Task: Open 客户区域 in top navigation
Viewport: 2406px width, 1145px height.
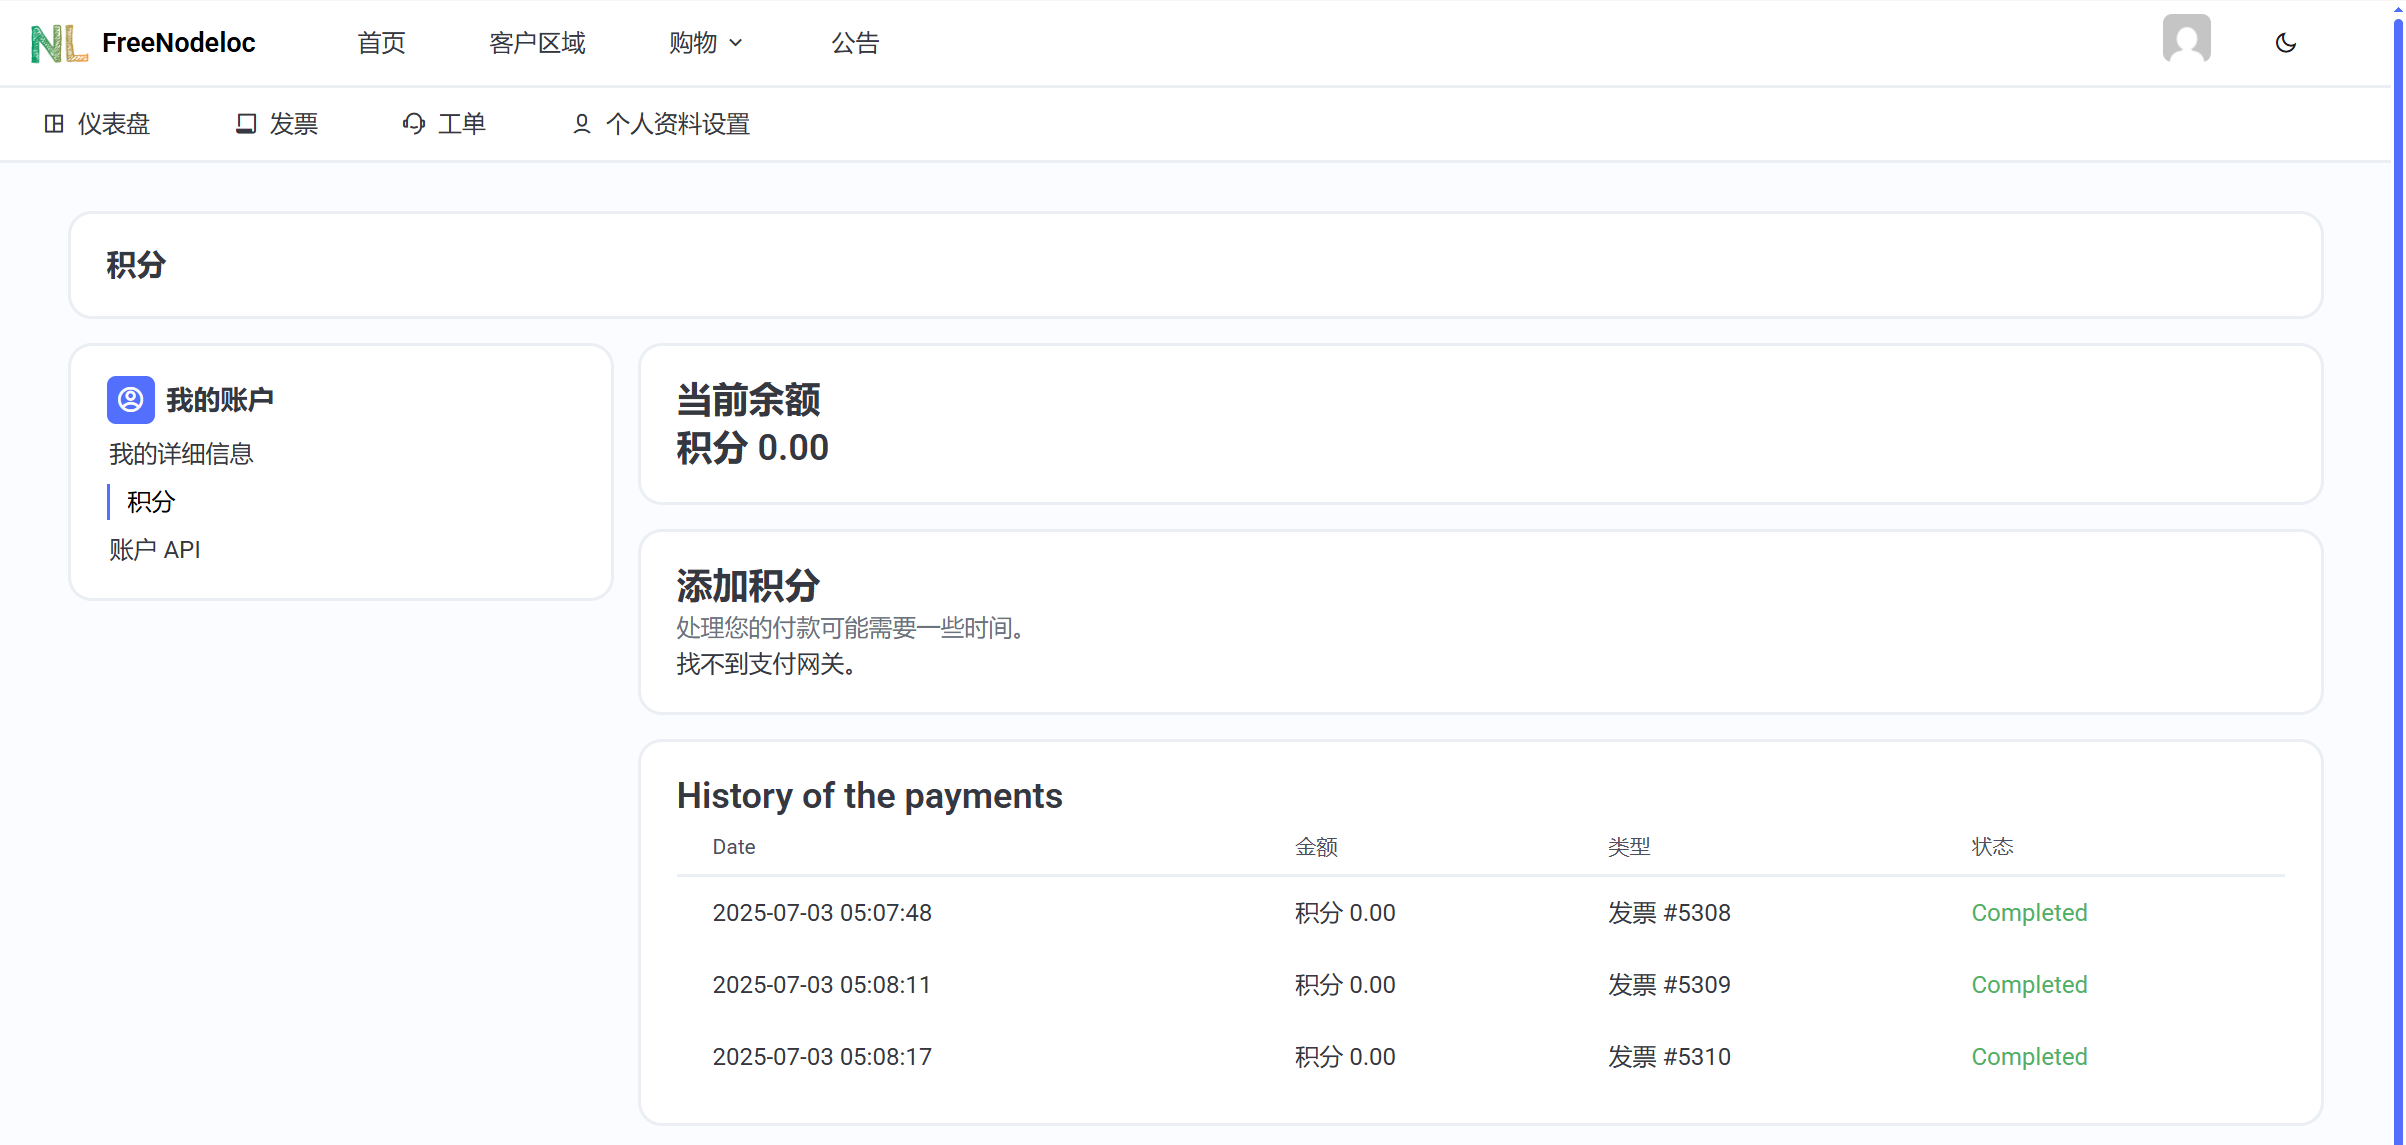Action: [537, 43]
